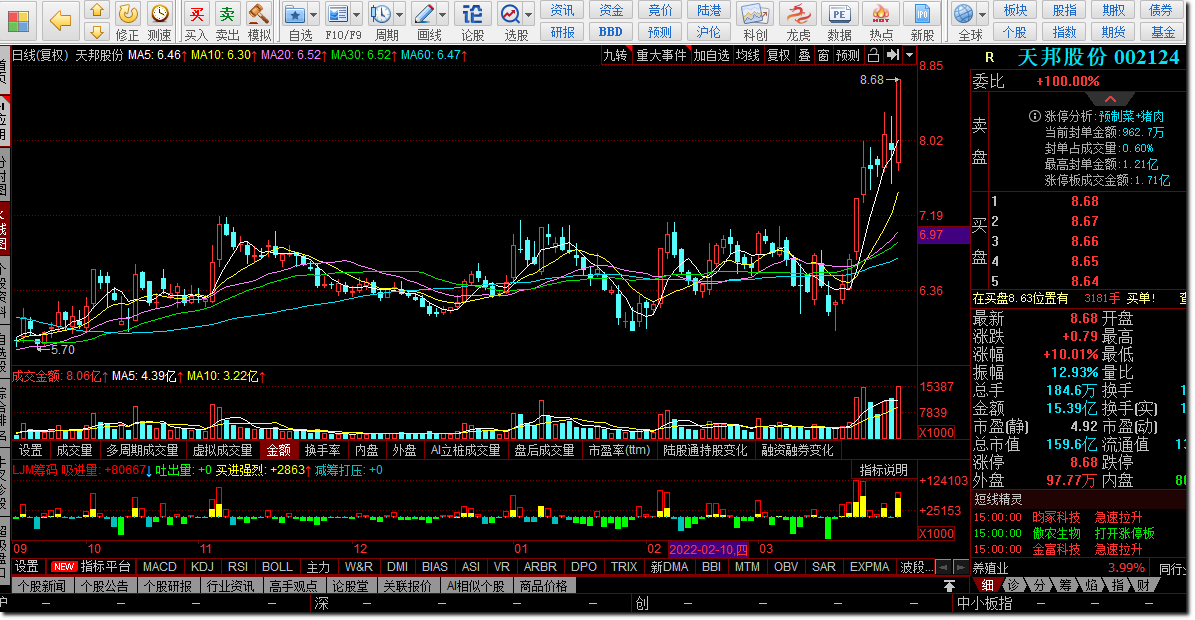Toggle 均线 moving average display
This screenshot has width=1195, height=620.
pyautogui.click(x=748, y=55)
